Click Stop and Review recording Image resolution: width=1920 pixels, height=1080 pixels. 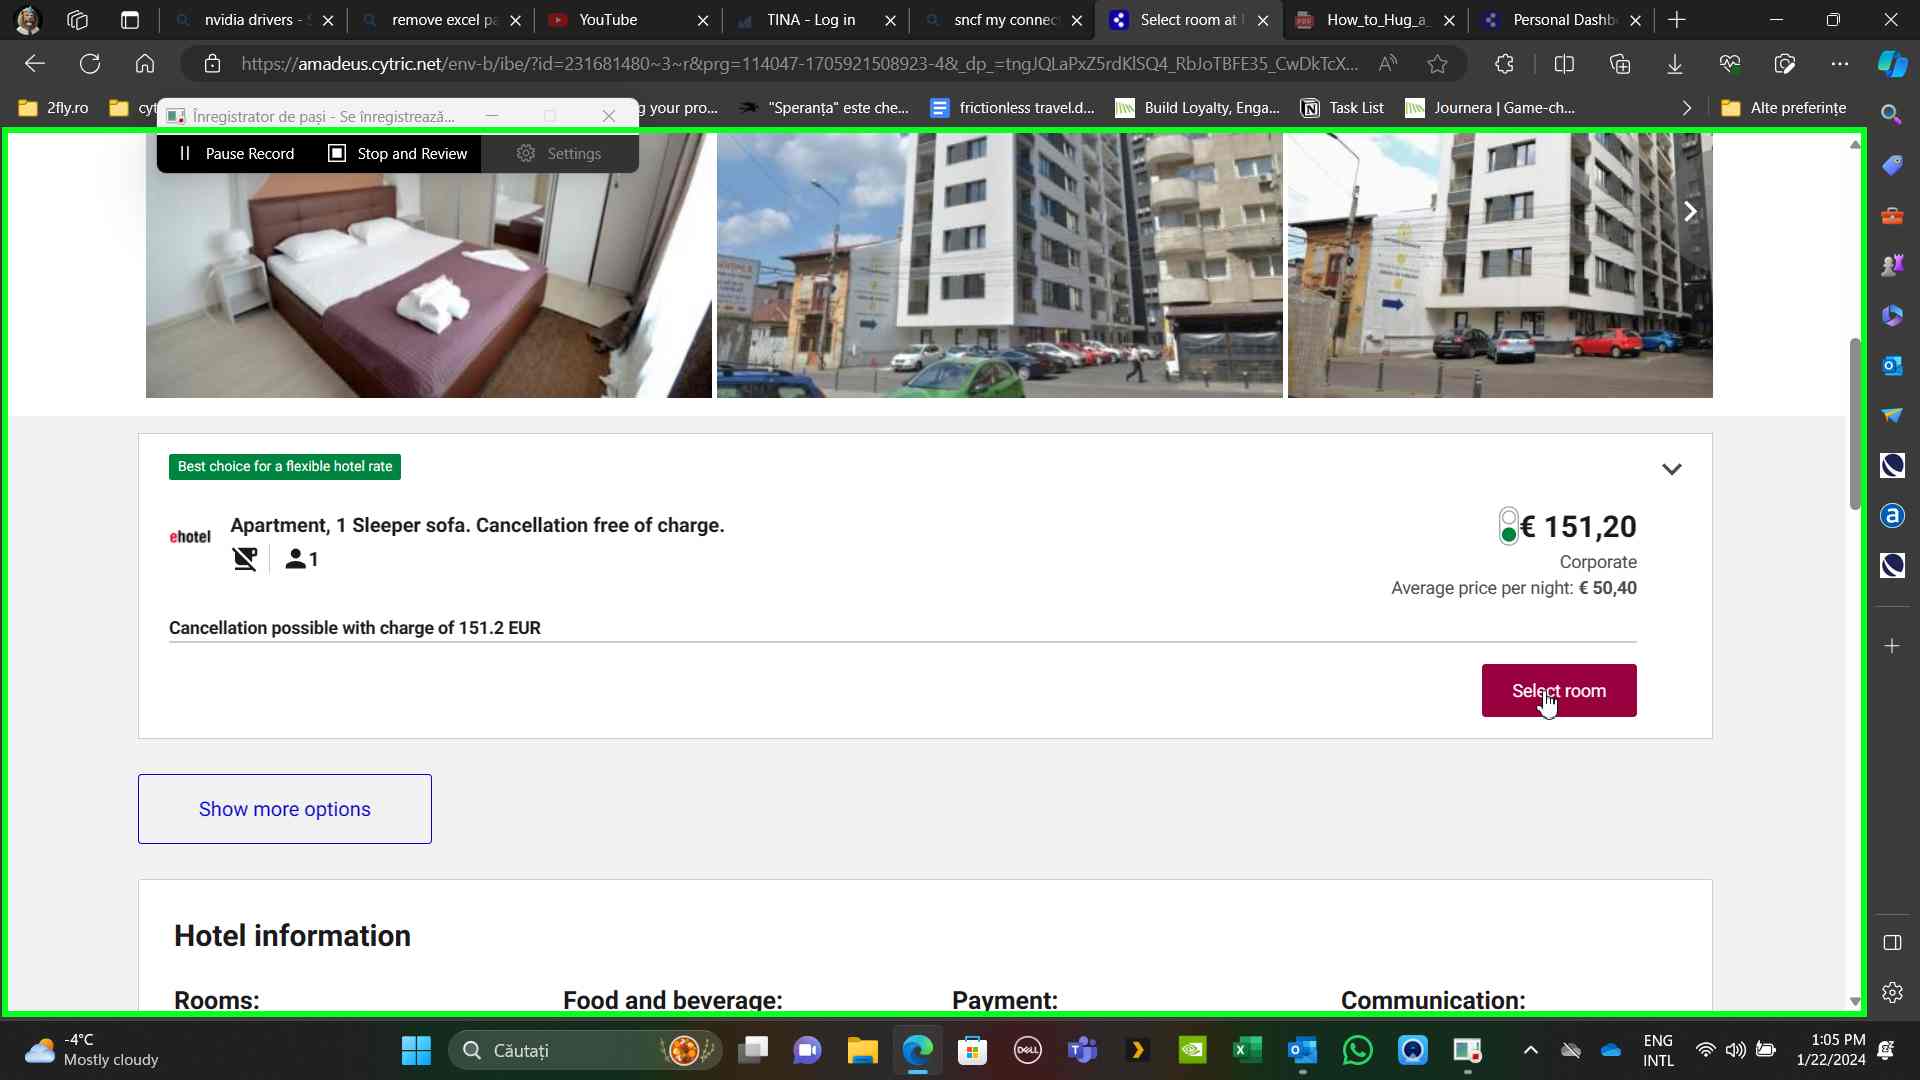point(398,153)
